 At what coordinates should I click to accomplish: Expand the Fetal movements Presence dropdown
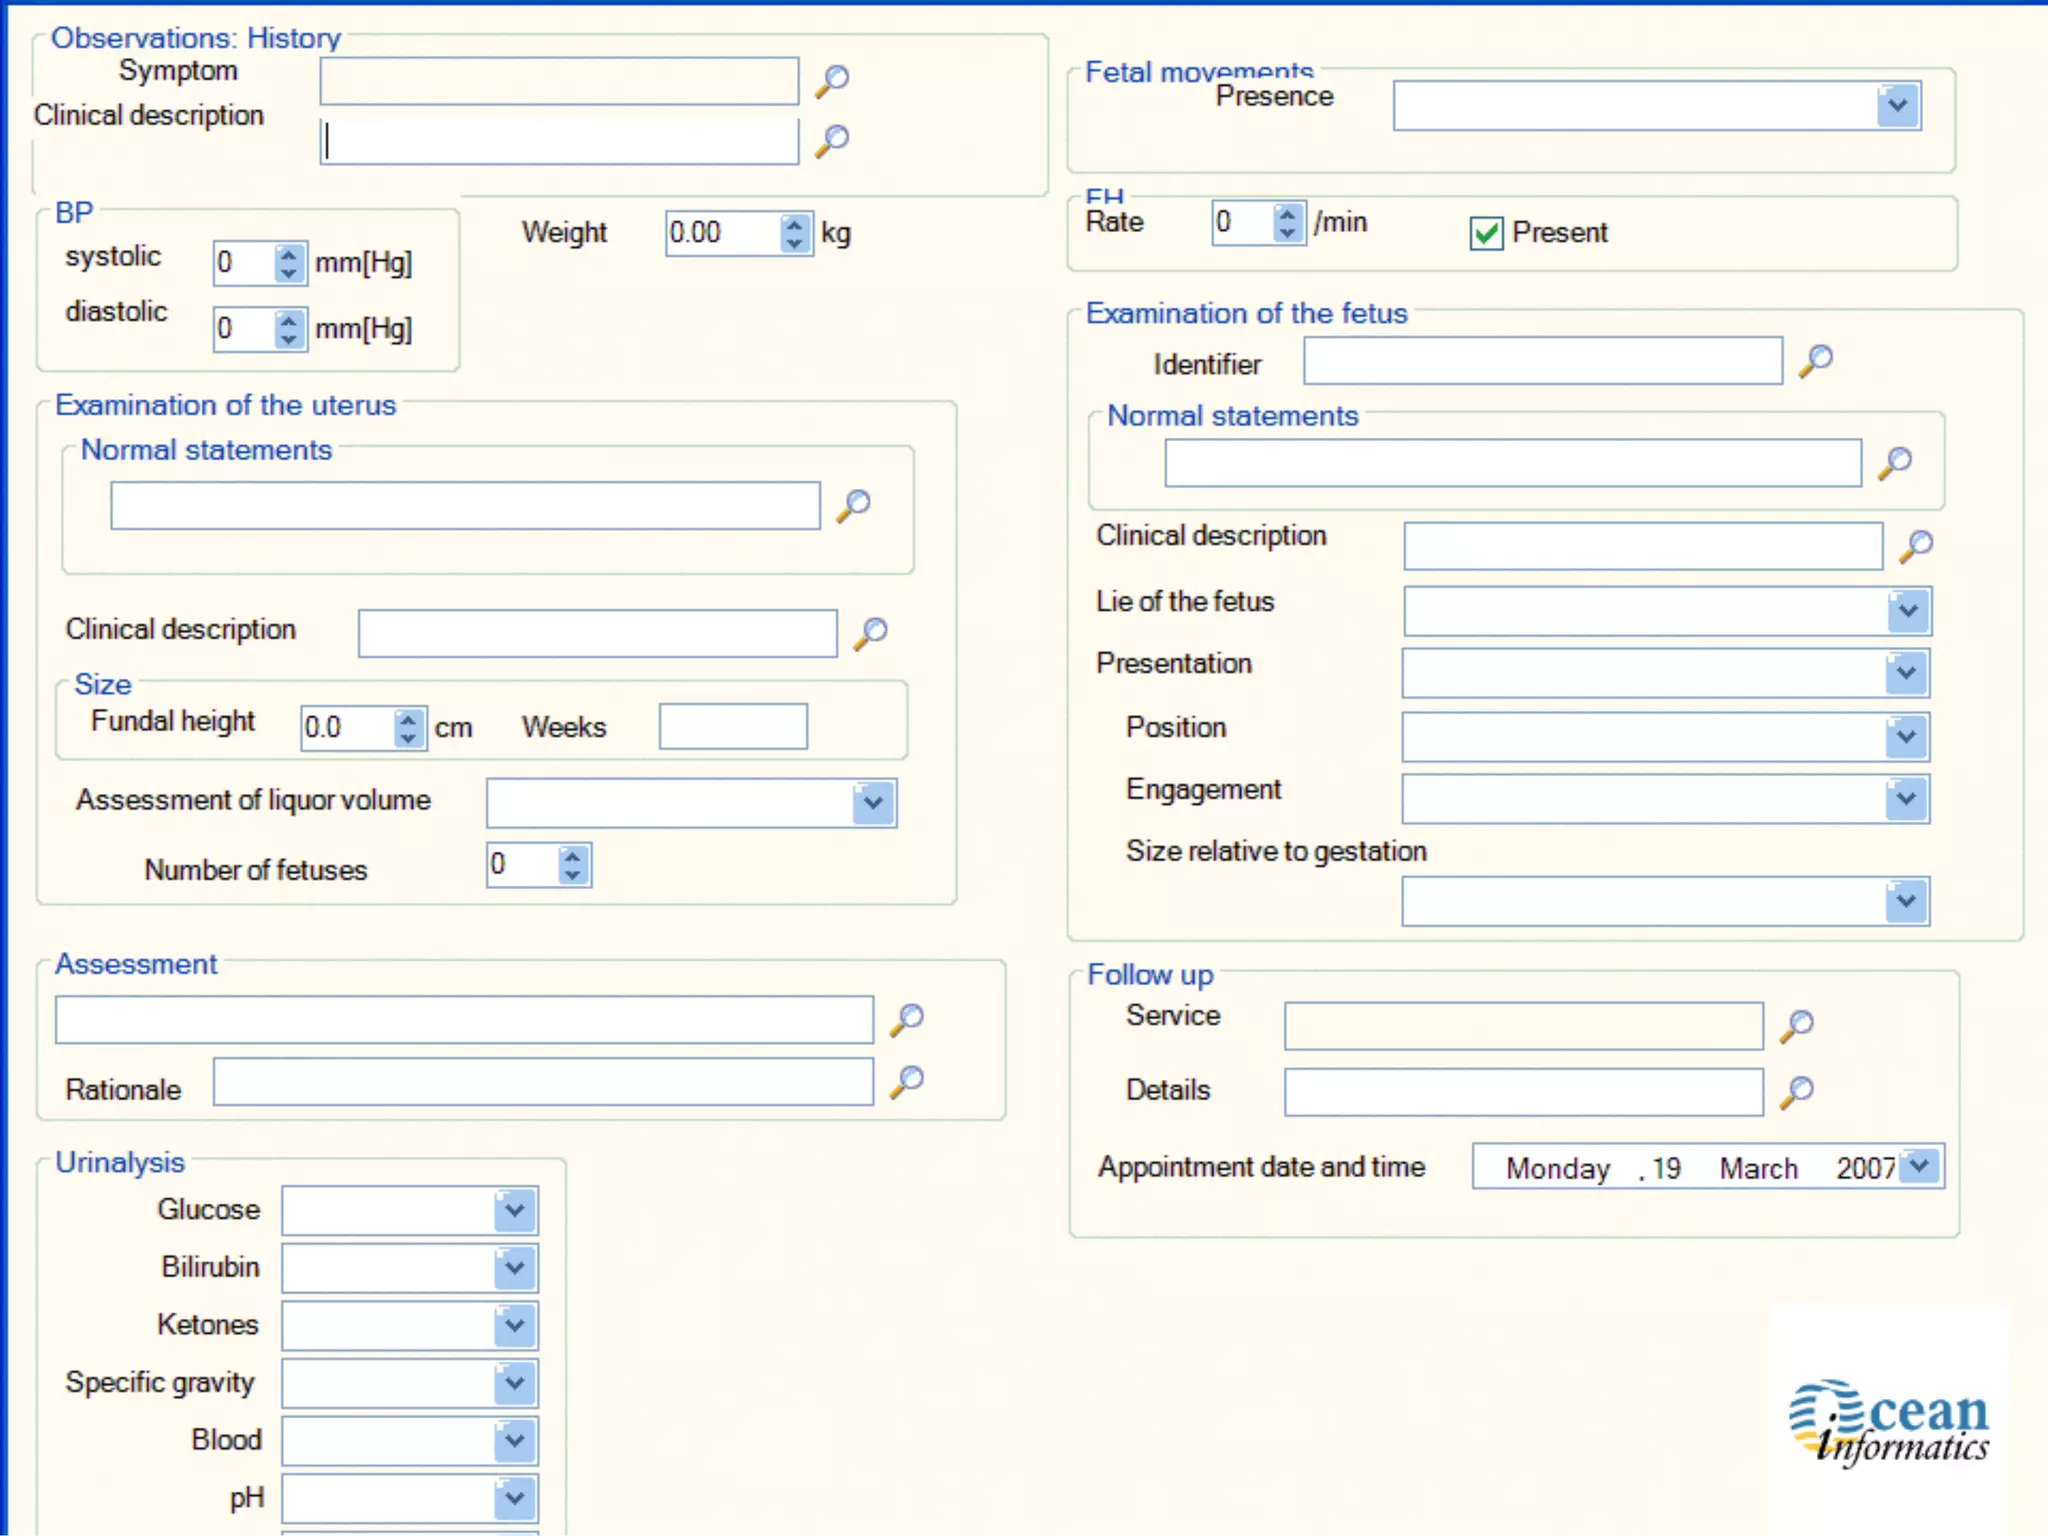pyautogui.click(x=1897, y=106)
